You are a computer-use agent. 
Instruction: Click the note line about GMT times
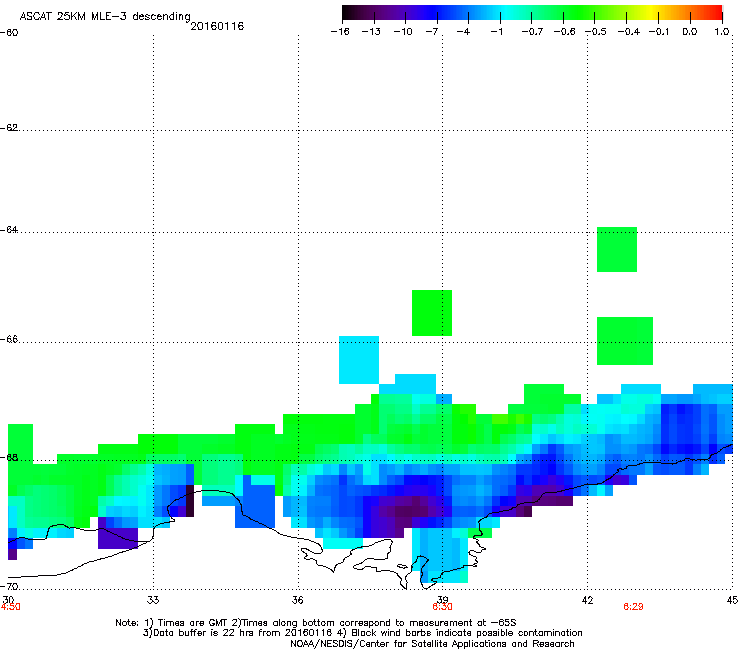coord(316,623)
